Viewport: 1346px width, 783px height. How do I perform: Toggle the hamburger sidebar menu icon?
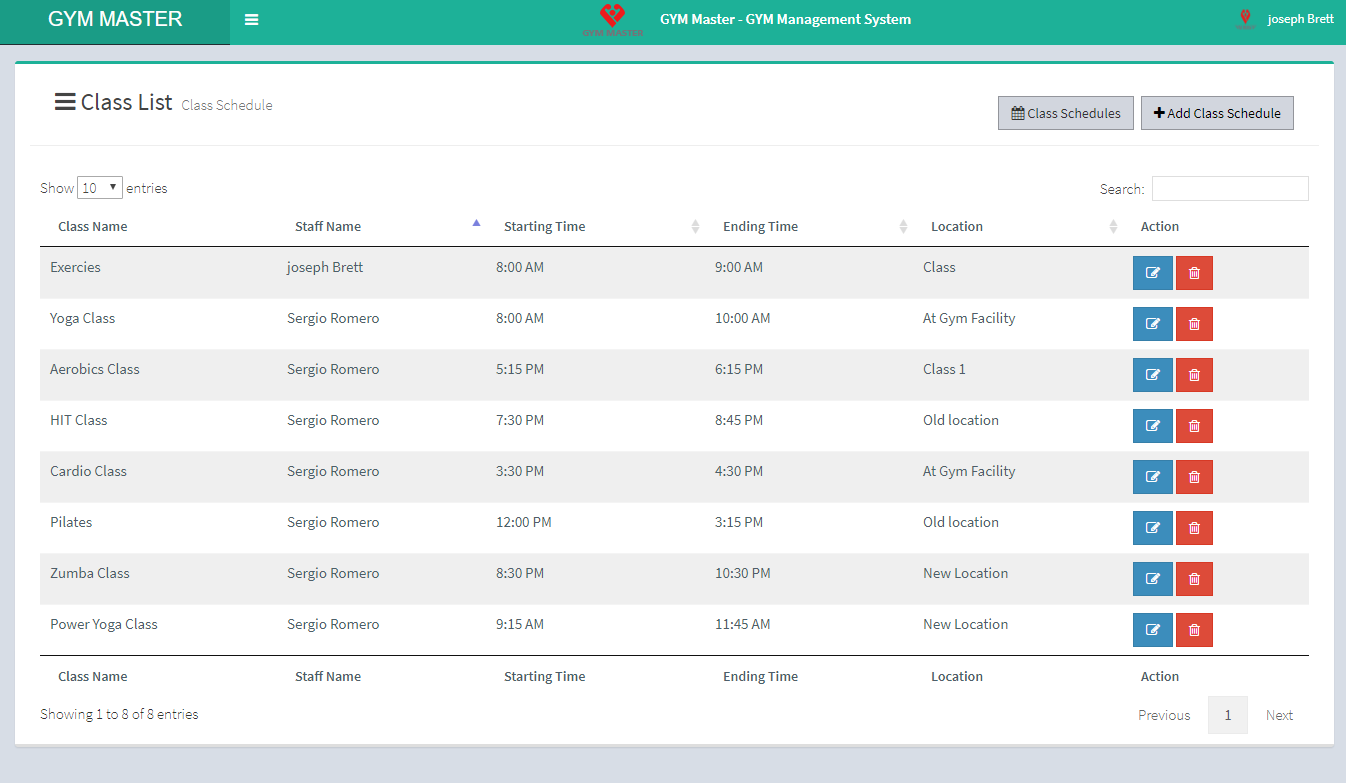(251, 20)
